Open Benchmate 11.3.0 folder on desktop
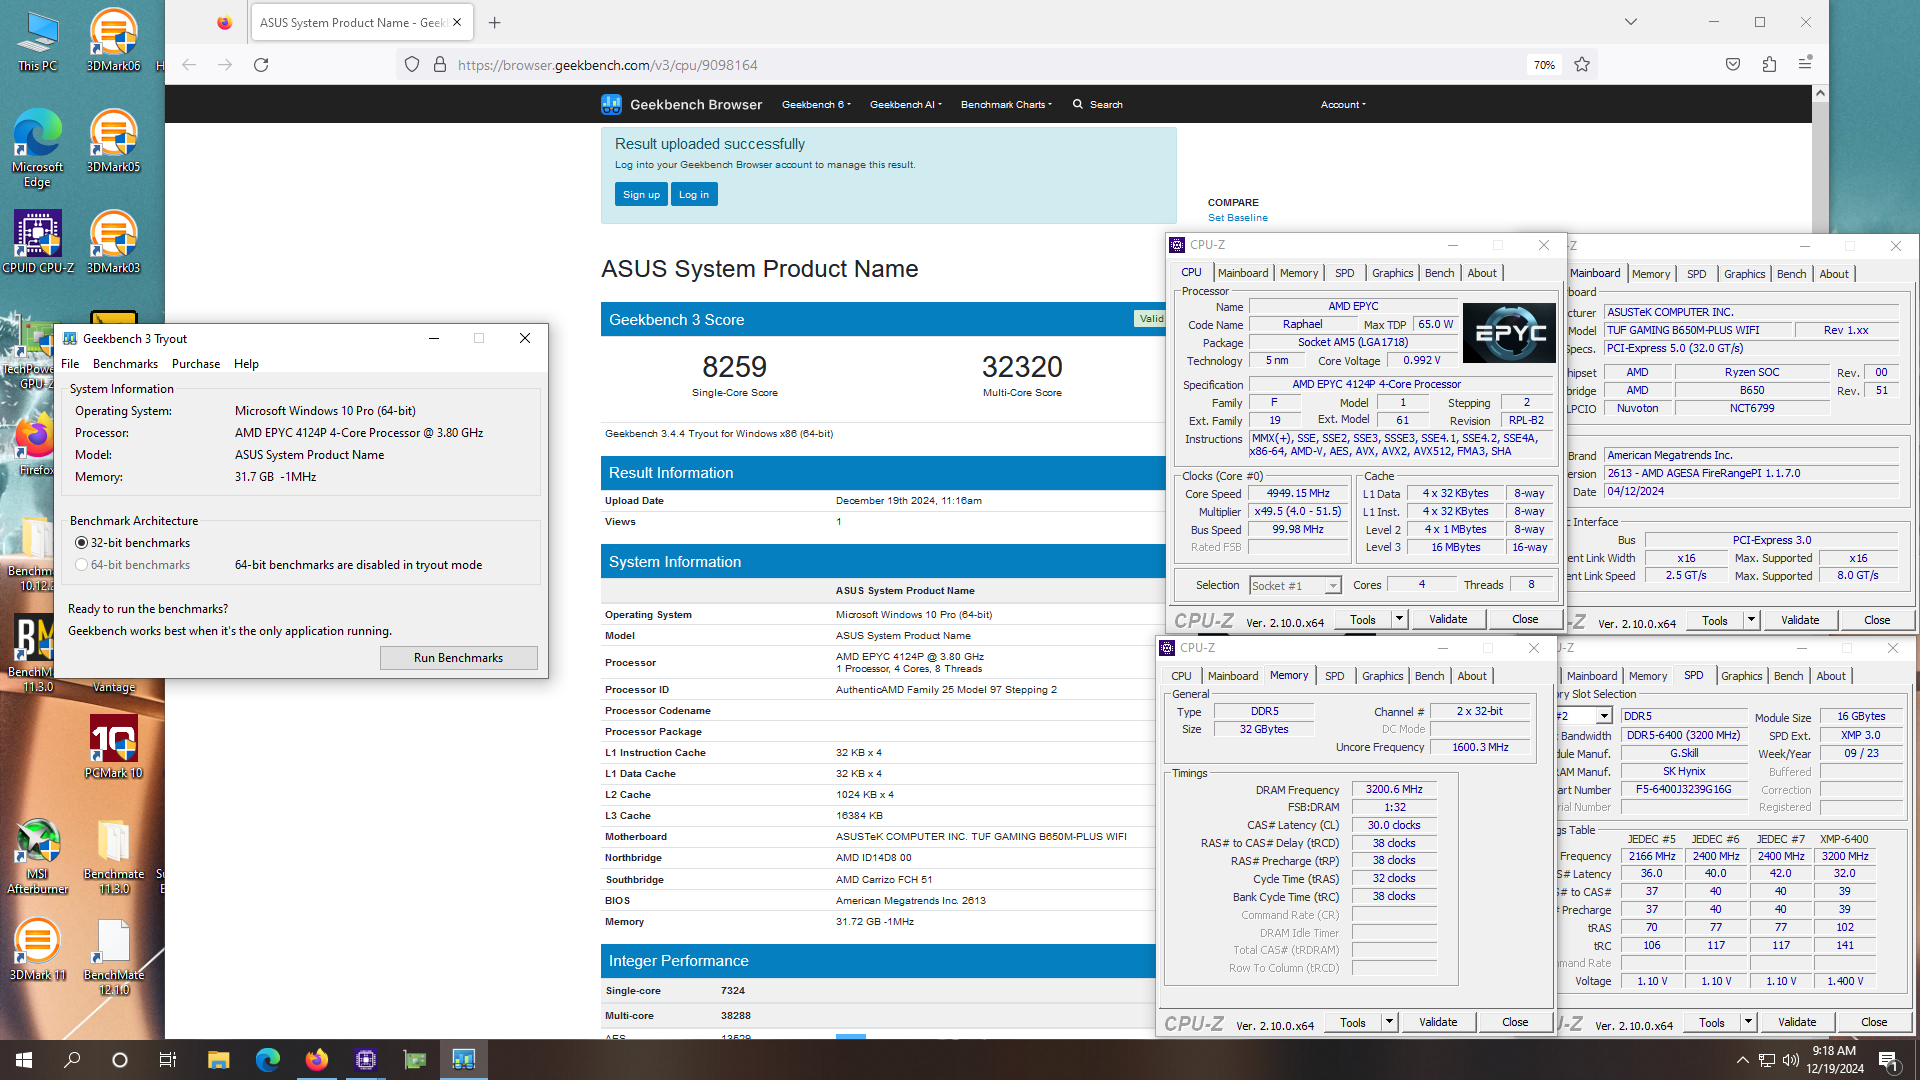 pos(113,855)
